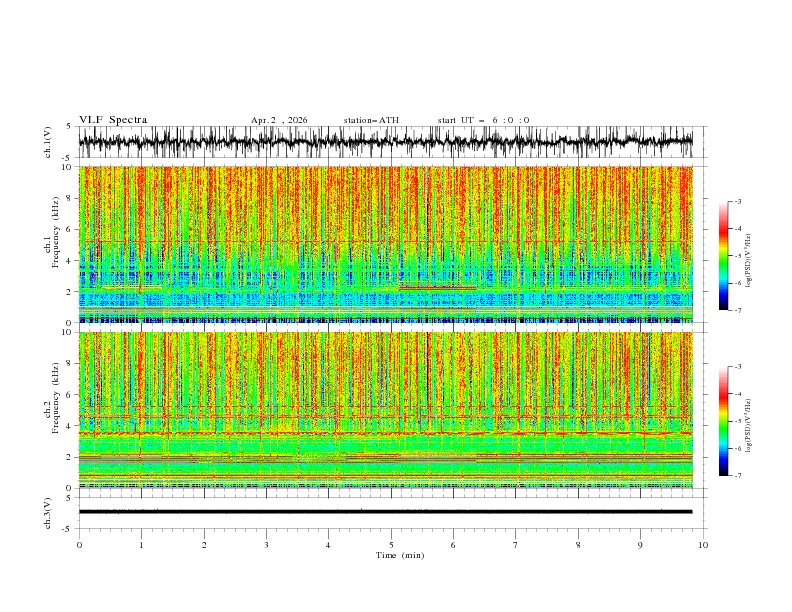Click the "-7" label on ch.2 color bar
This screenshot has width=792, height=612.
[x=737, y=476]
